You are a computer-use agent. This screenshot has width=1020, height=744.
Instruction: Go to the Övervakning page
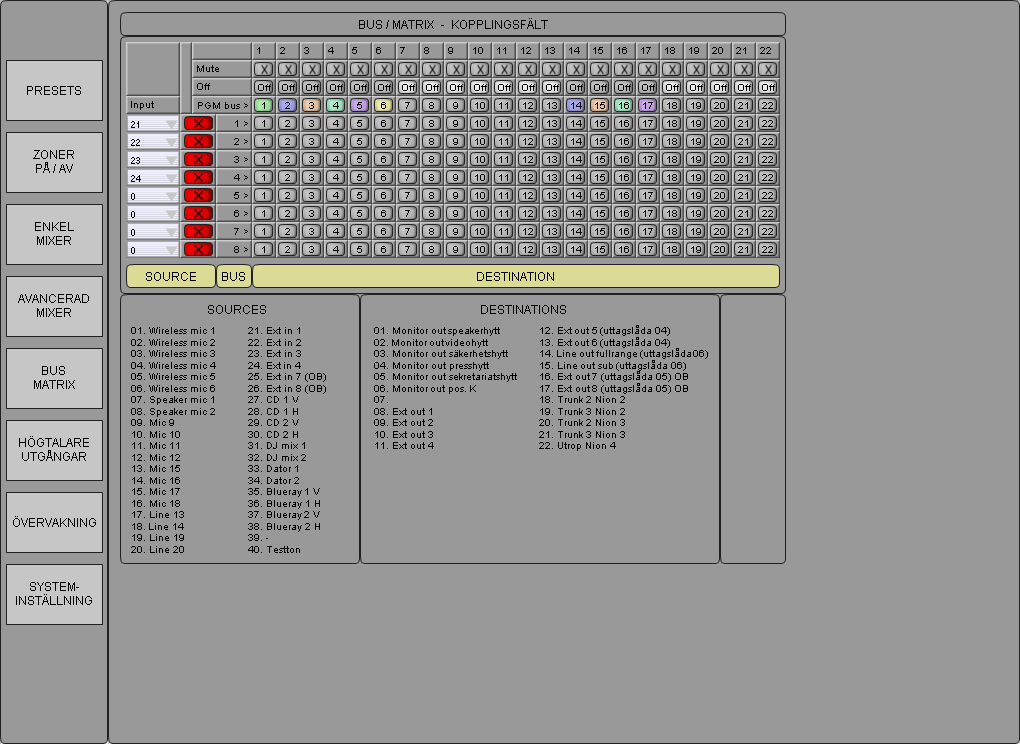(54, 522)
